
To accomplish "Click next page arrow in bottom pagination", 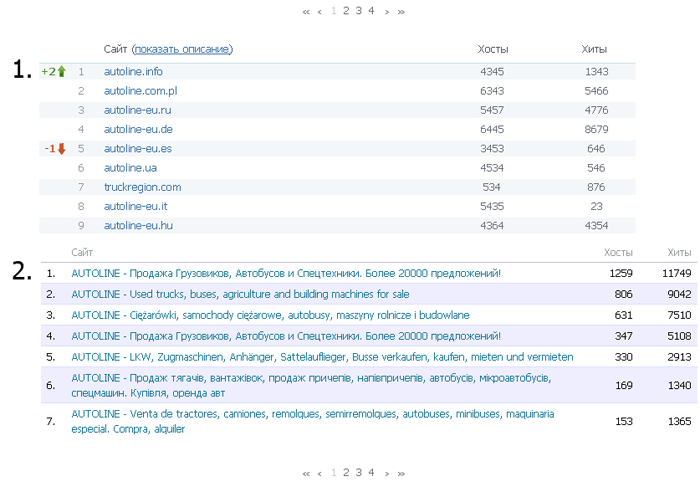I will coord(386,473).
